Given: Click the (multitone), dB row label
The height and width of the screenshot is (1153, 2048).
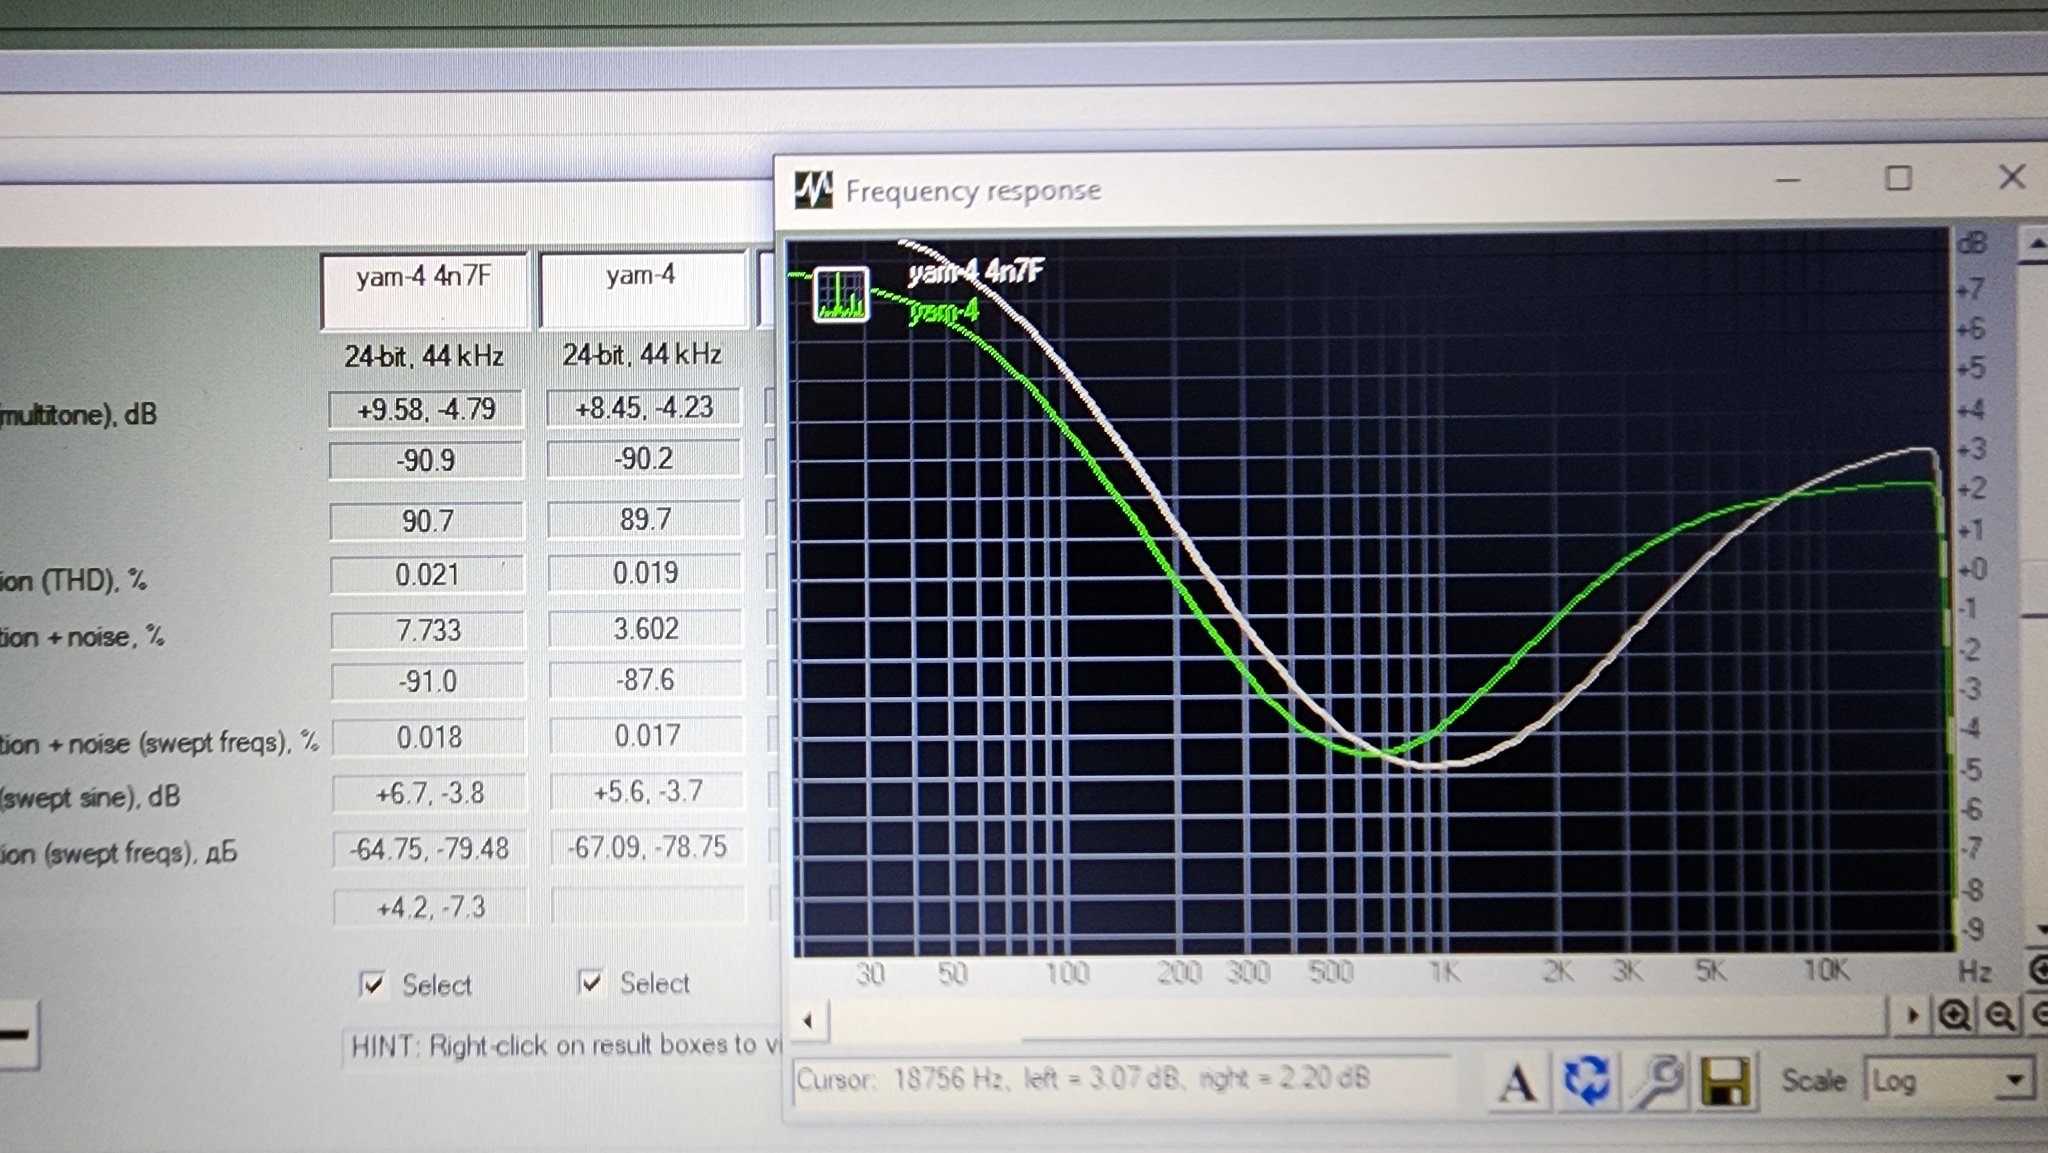Looking at the screenshot, I should tap(78, 414).
